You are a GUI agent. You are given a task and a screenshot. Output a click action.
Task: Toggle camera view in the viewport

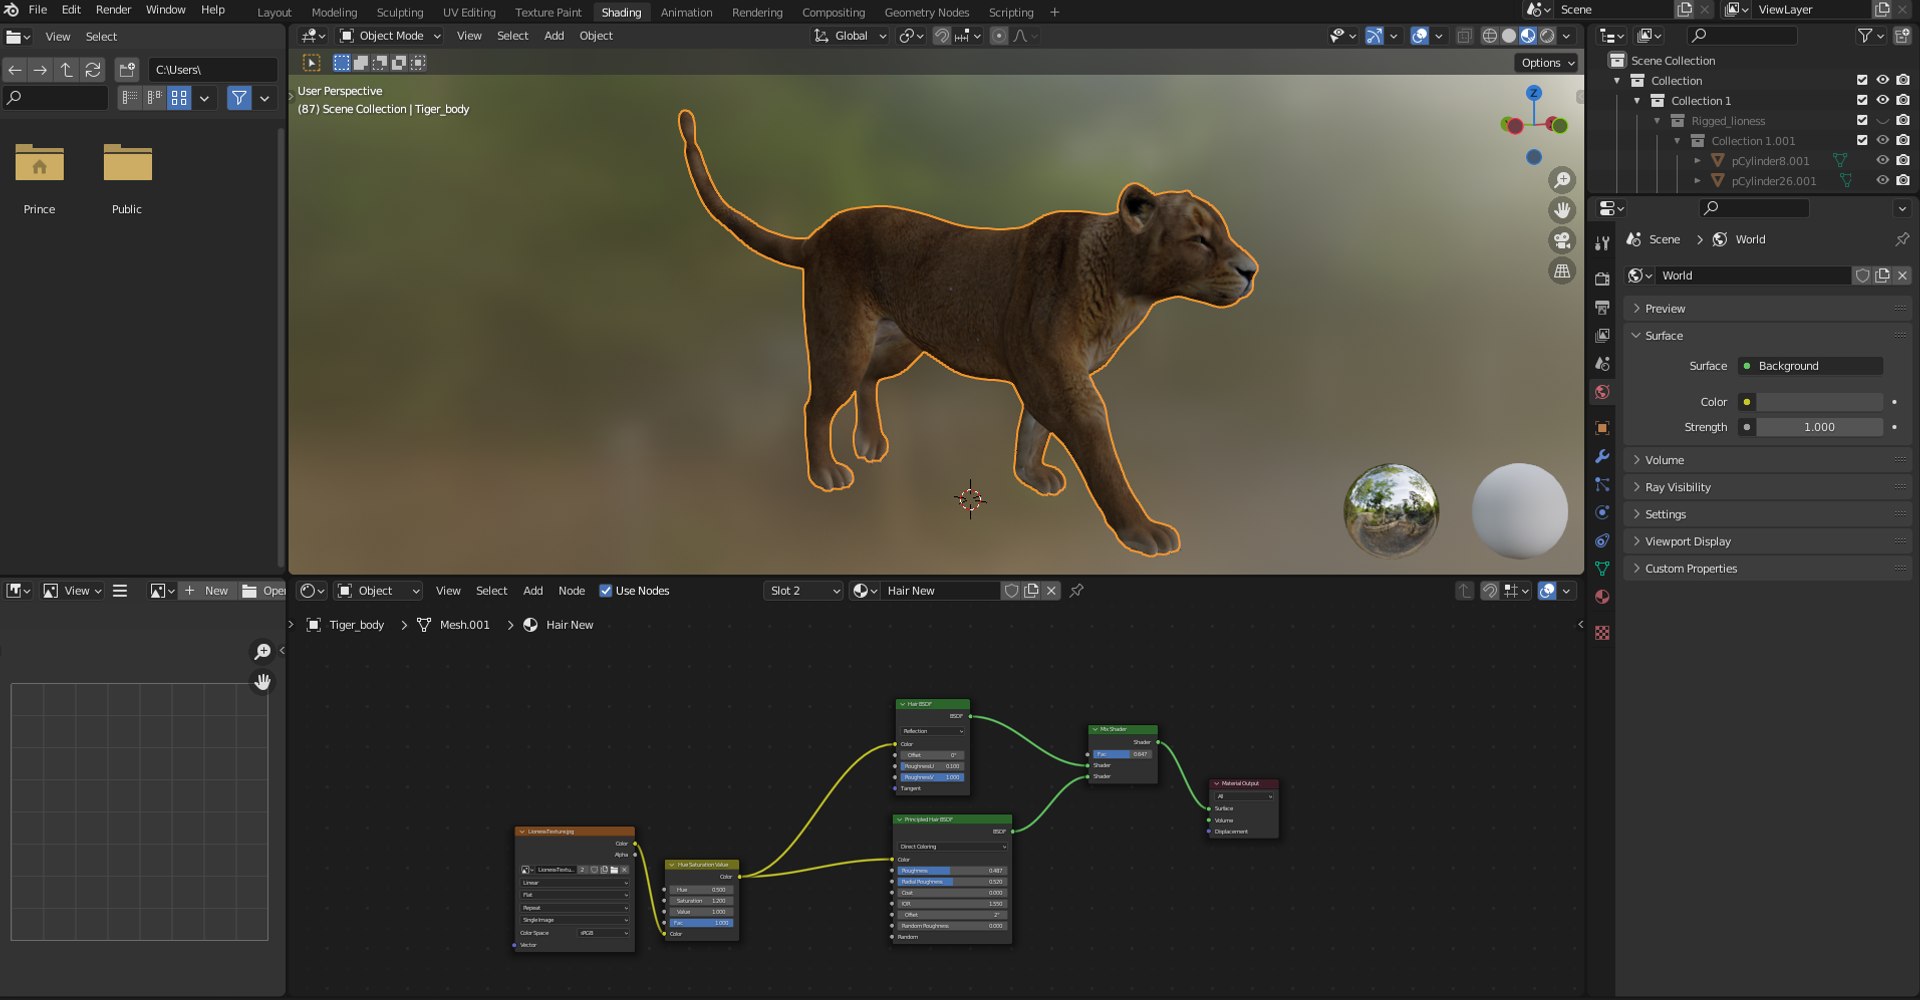(1562, 240)
